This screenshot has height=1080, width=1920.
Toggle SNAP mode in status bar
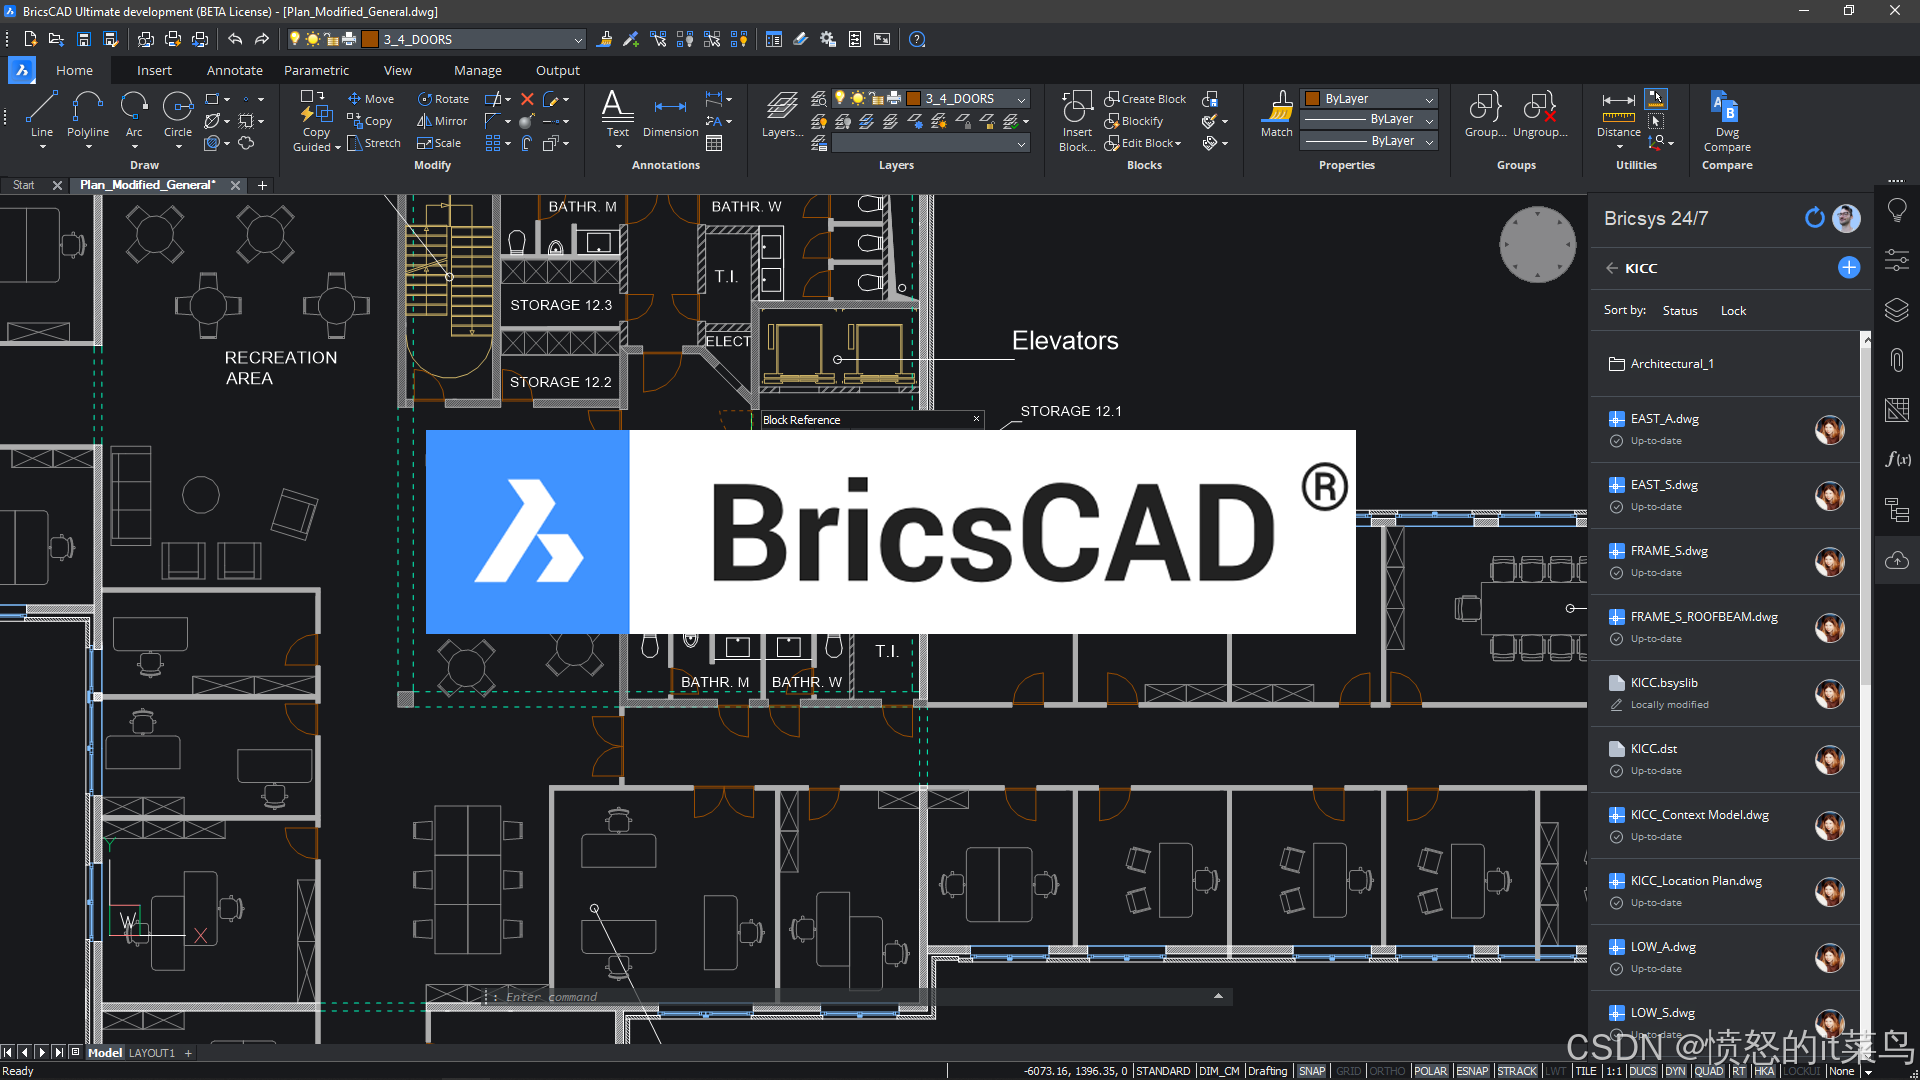1311,1071
